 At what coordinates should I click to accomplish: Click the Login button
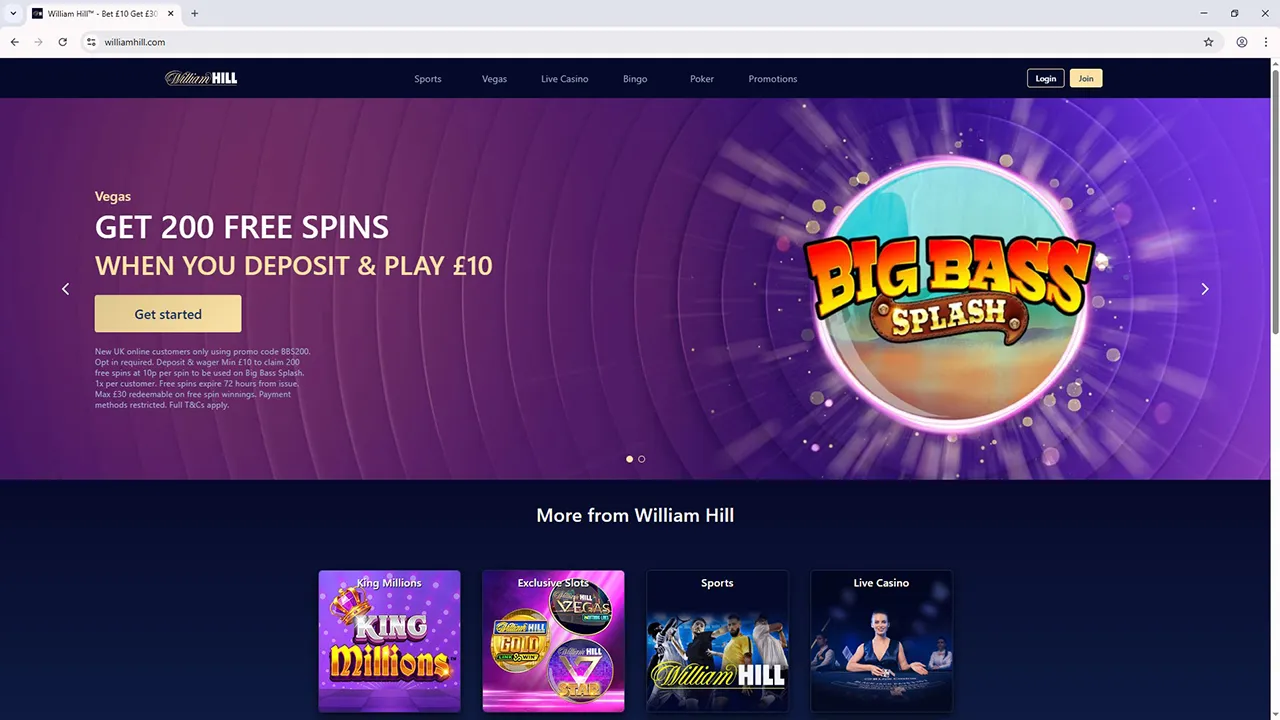(x=1045, y=78)
